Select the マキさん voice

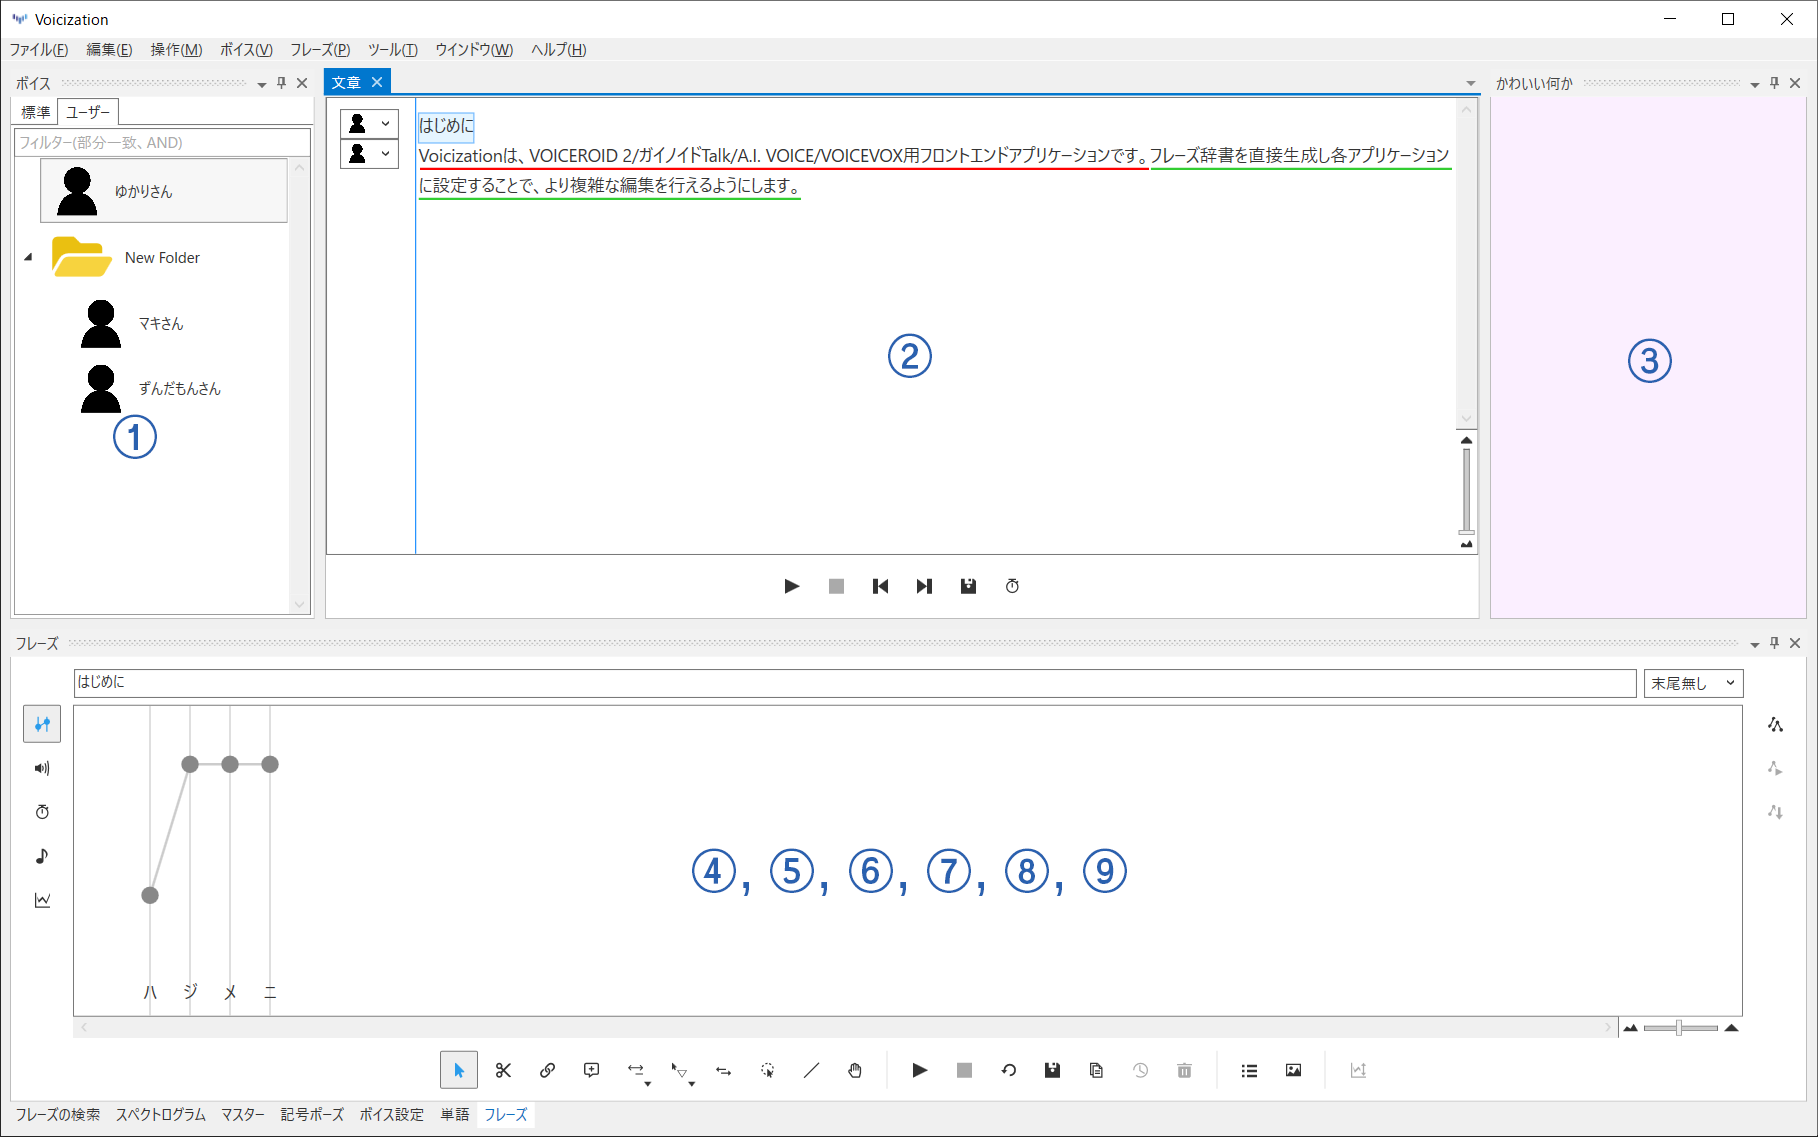tap(160, 323)
